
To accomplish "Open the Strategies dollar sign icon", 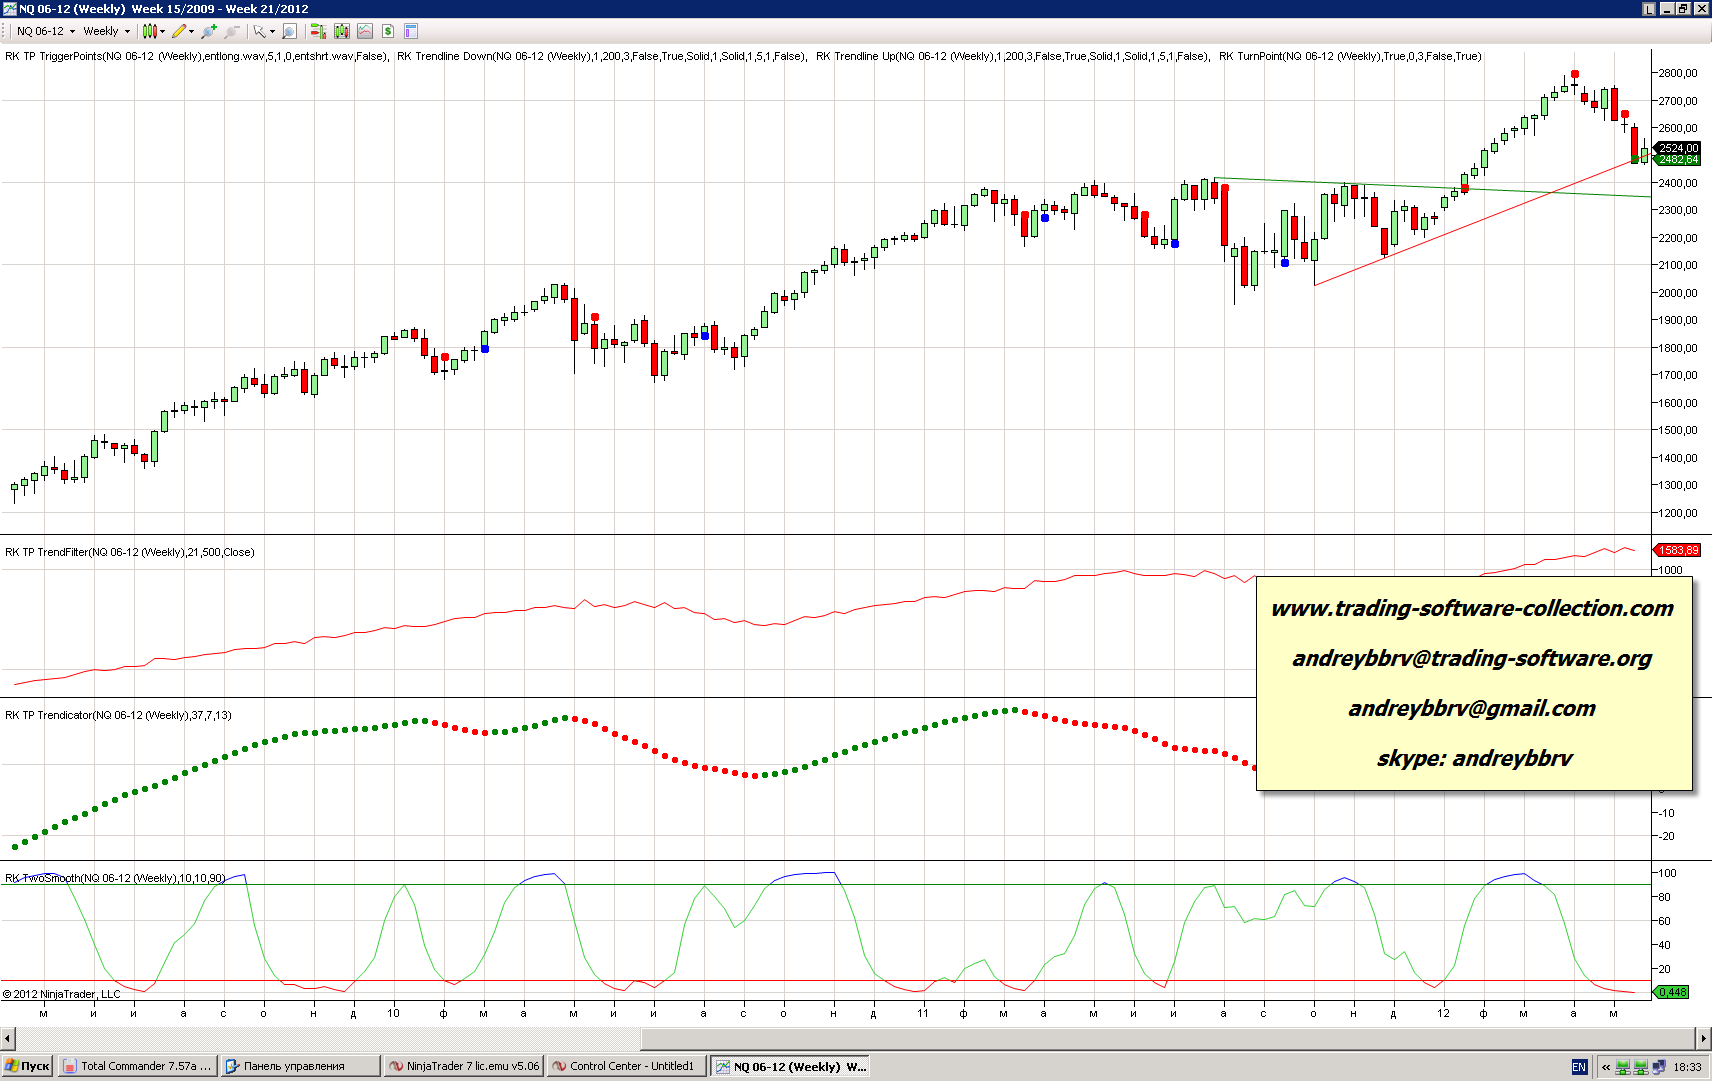I will 388,31.
